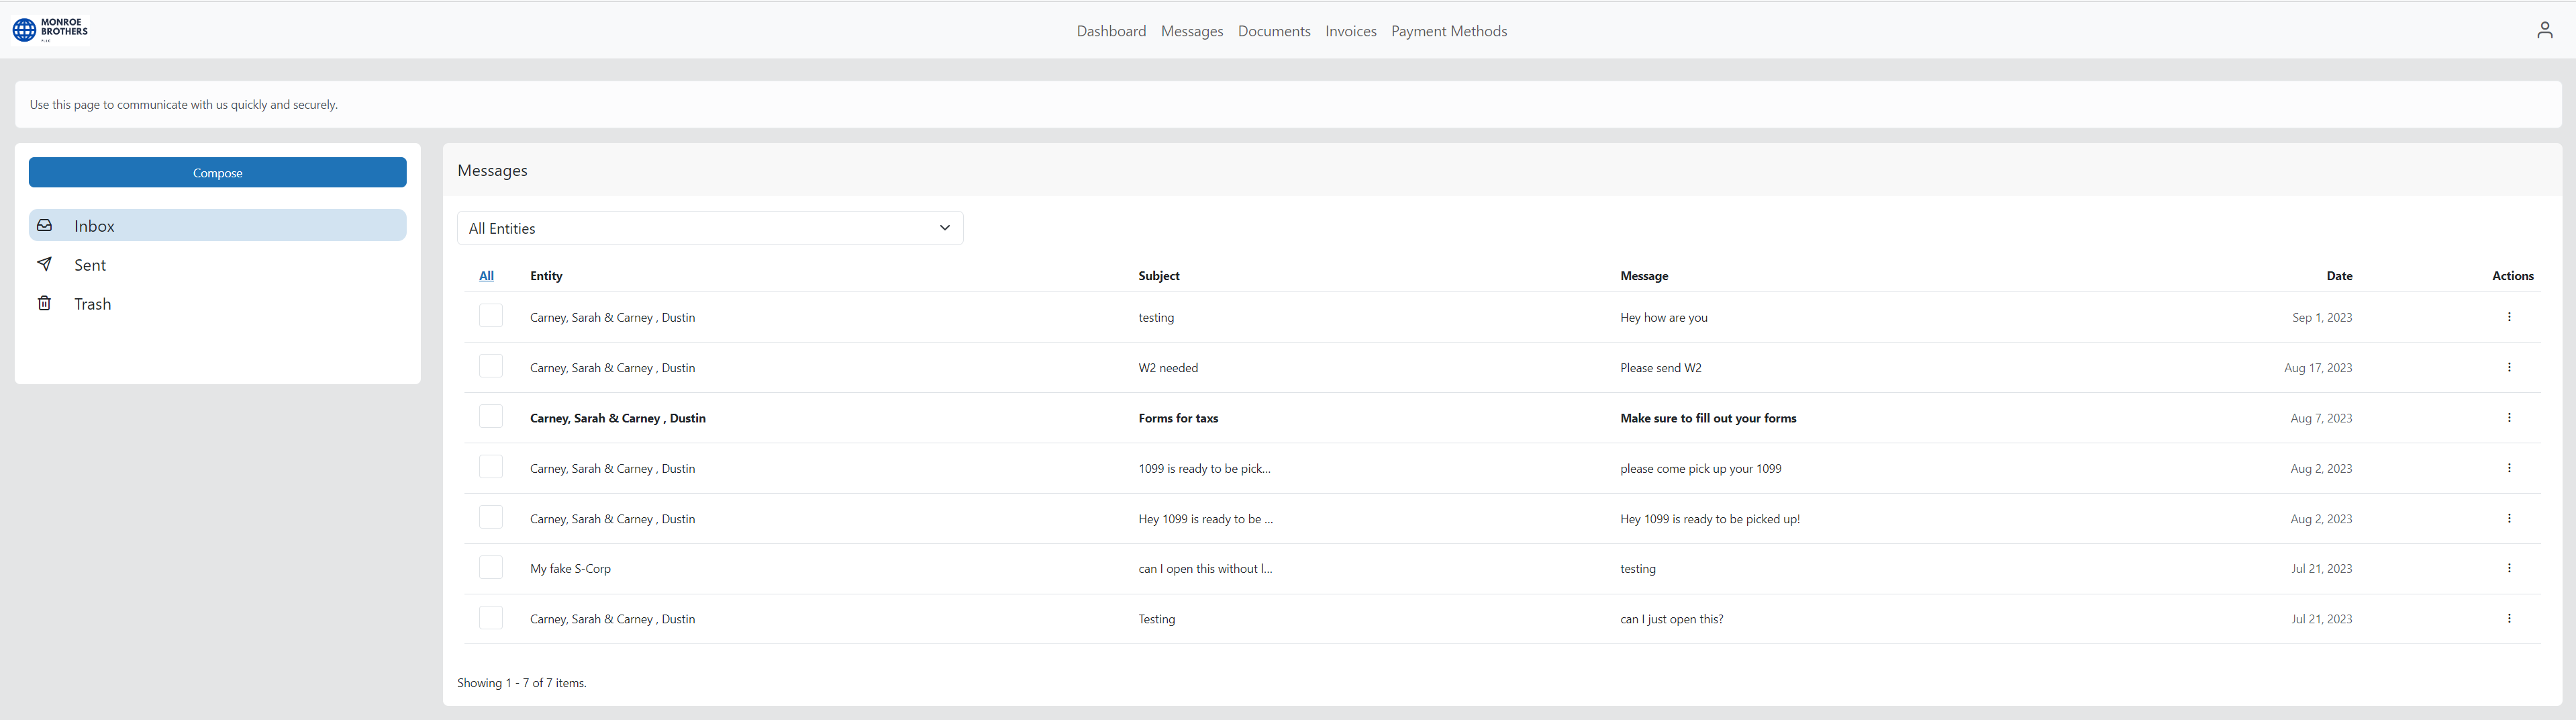Open actions menu for 'W2 needed' message
The height and width of the screenshot is (720, 2576).
(2510, 367)
